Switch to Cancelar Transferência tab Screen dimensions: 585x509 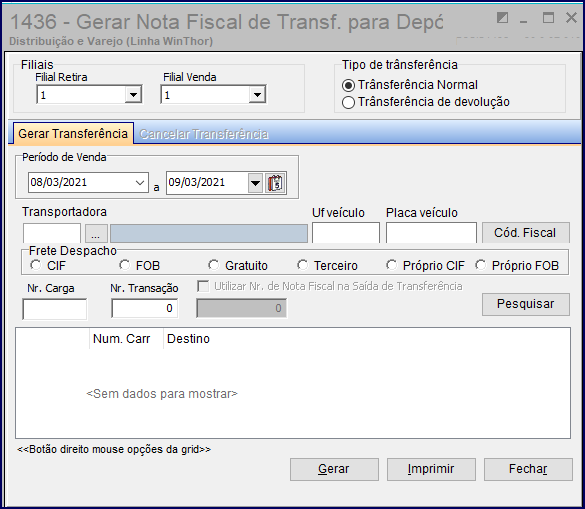click(x=204, y=134)
